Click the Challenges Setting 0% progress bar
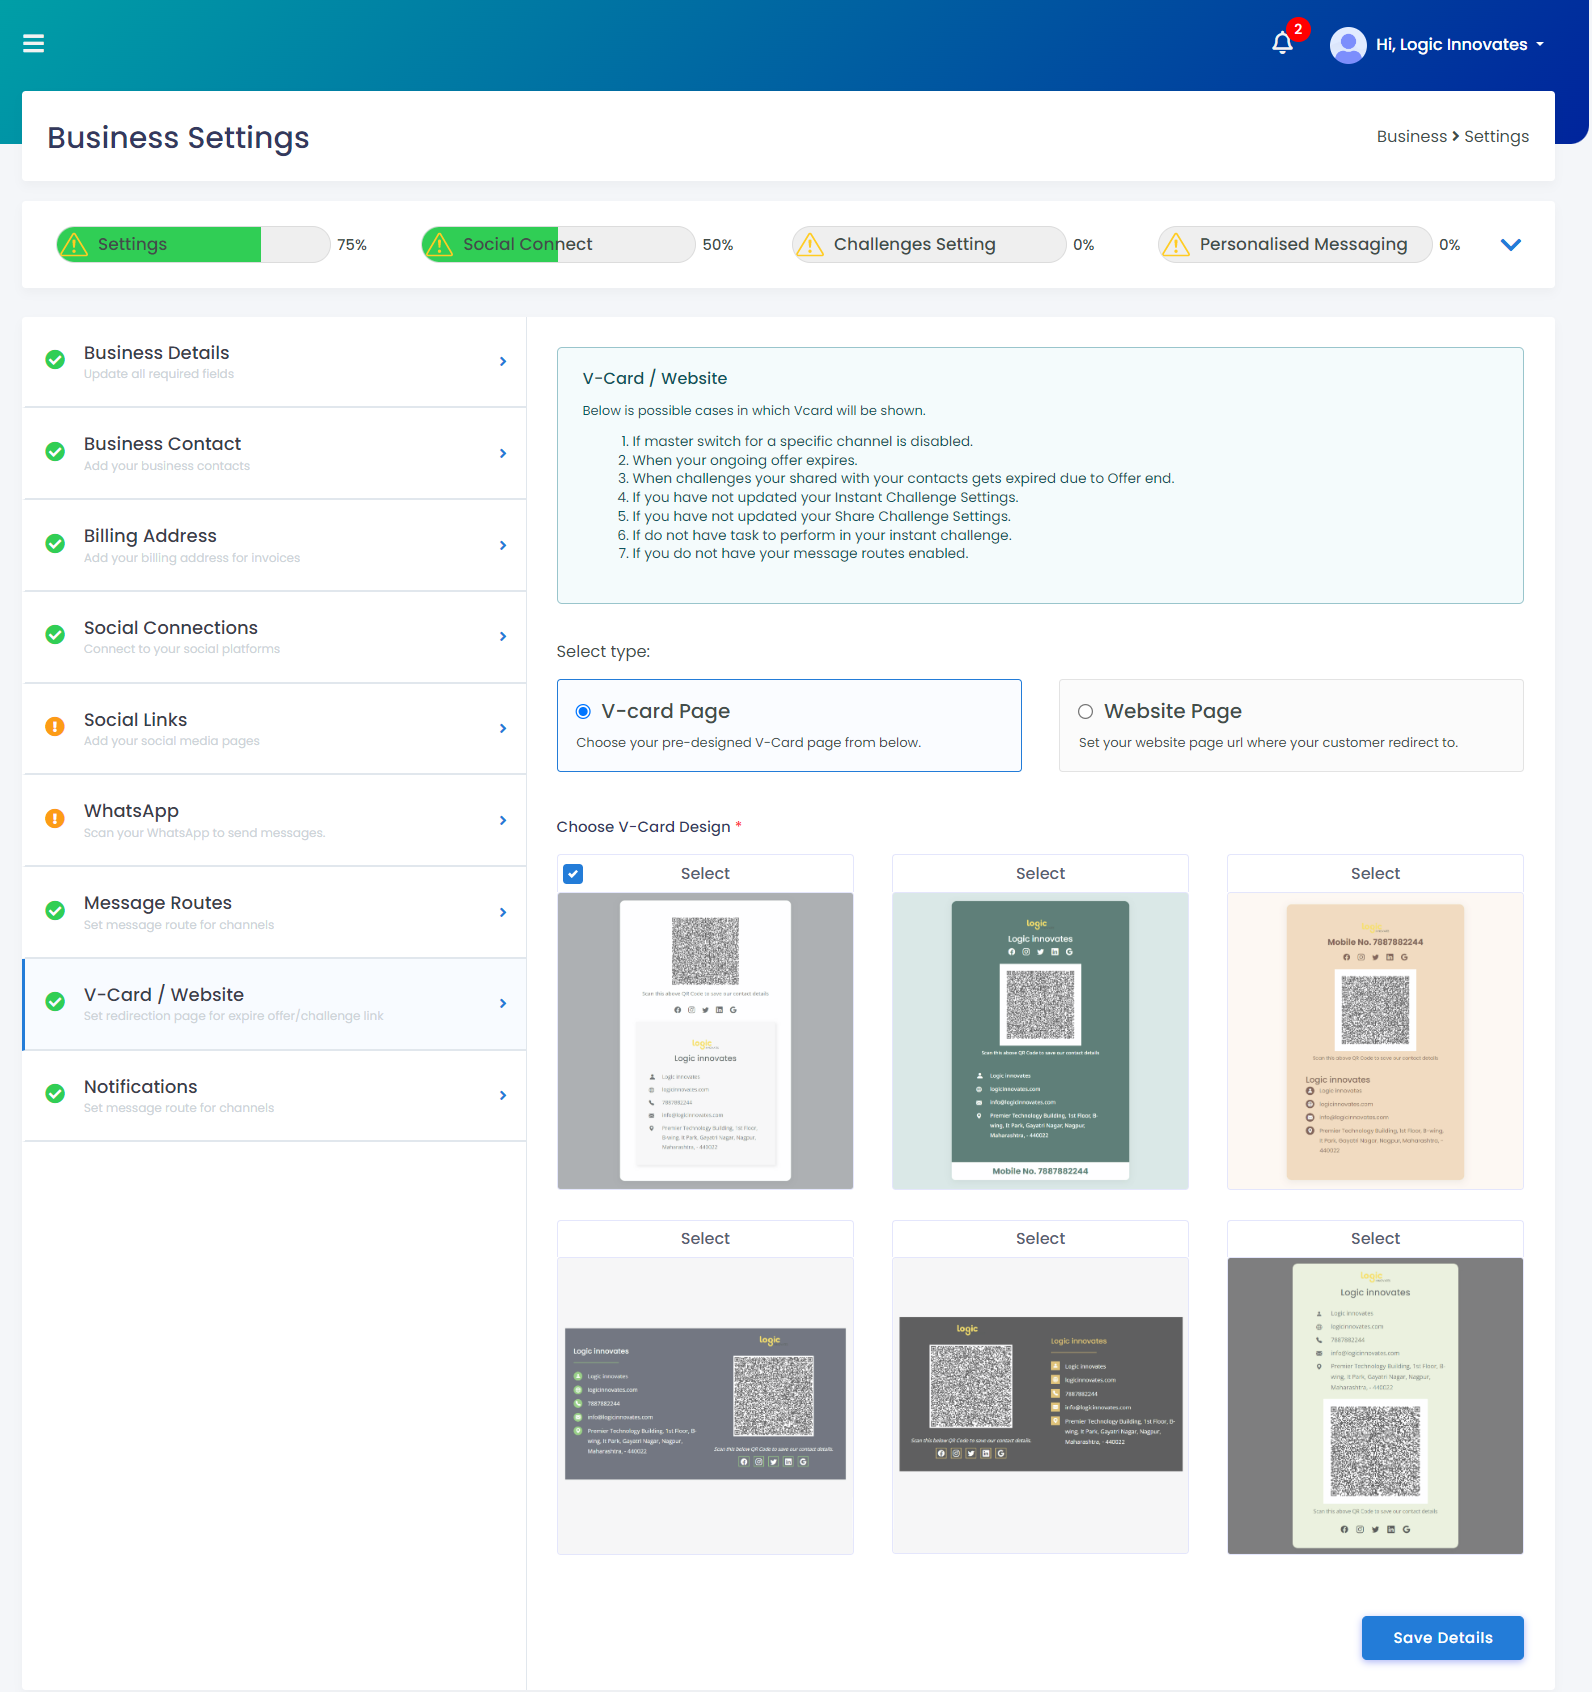The width and height of the screenshot is (1592, 1692). [929, 244]
